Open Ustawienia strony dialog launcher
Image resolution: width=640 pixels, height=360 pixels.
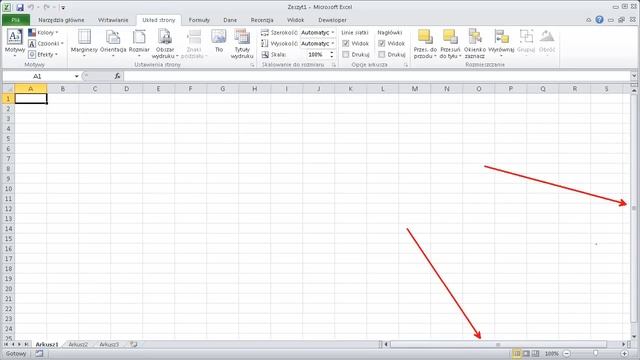[252, 65]
